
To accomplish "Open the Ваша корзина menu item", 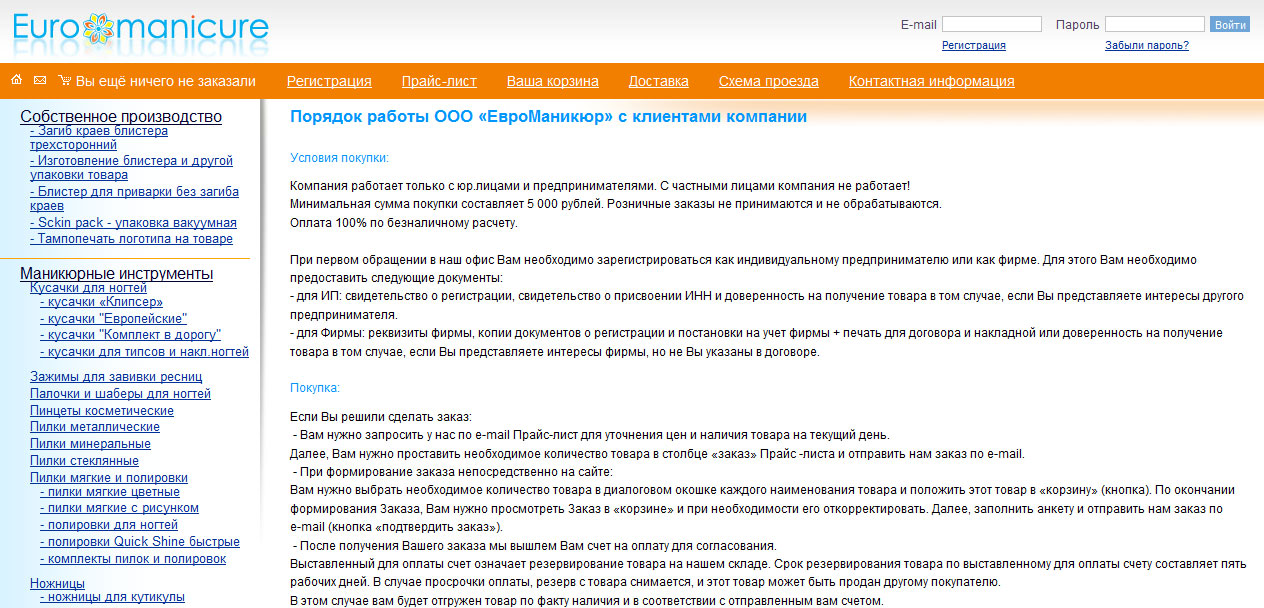I will 553,81.
